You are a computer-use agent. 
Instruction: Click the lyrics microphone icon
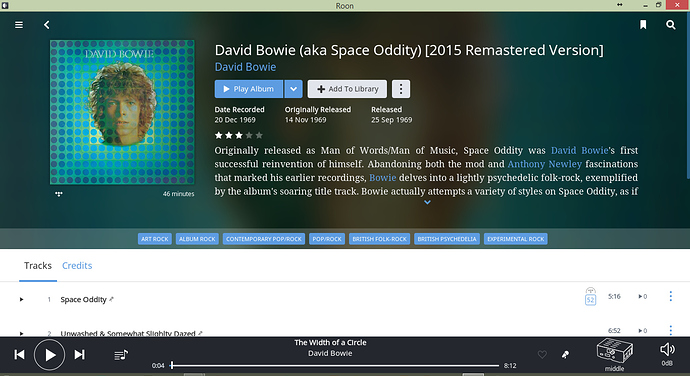point(565,354)
